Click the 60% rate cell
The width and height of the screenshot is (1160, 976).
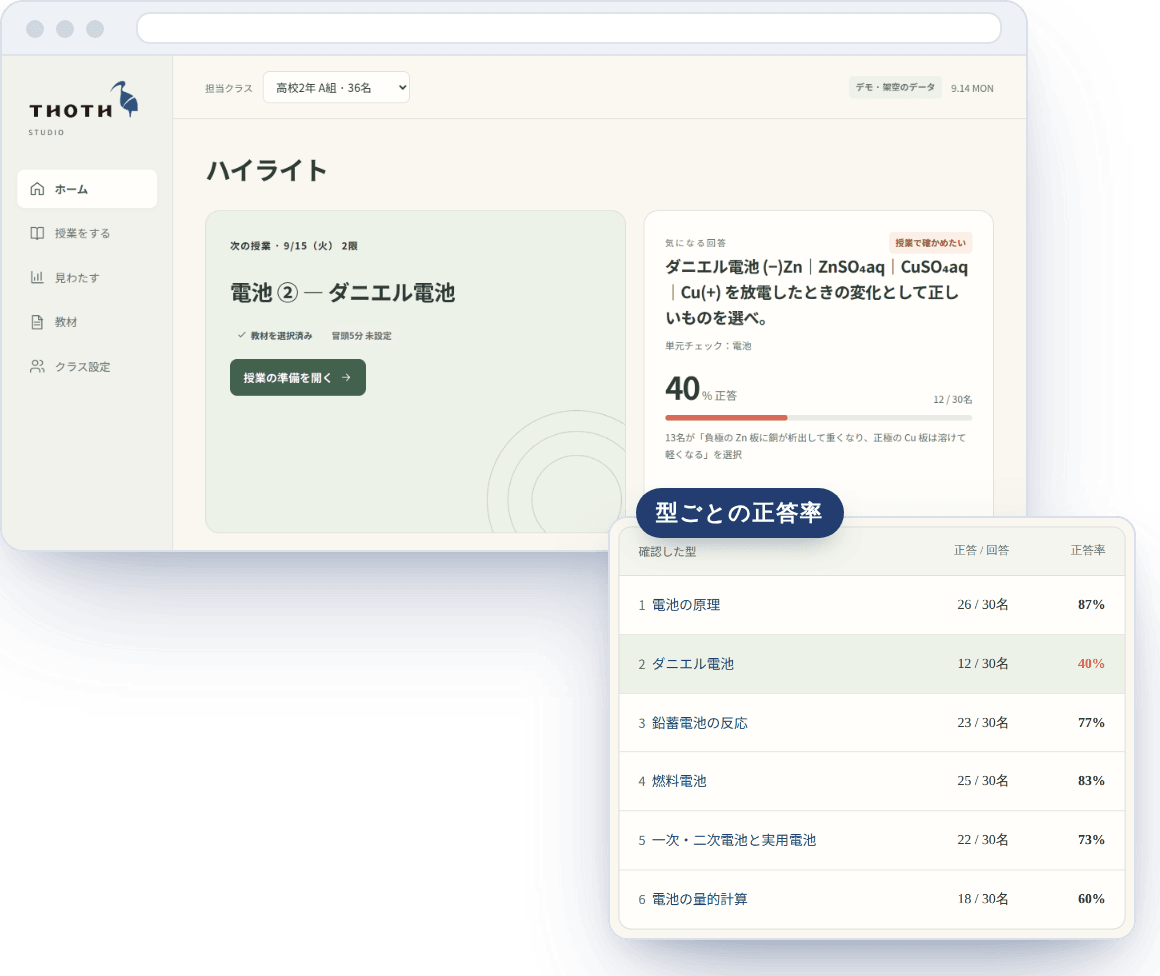(x=1091, y=899)
